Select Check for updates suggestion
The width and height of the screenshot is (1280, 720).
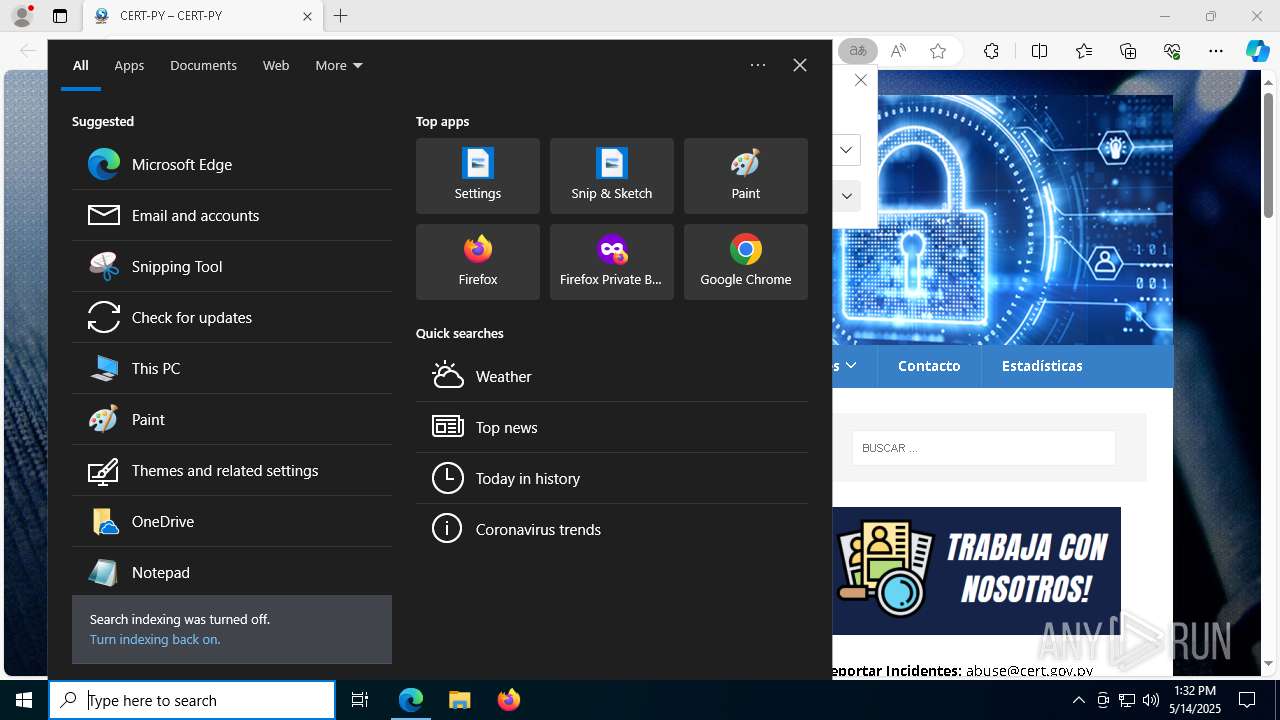232,317
